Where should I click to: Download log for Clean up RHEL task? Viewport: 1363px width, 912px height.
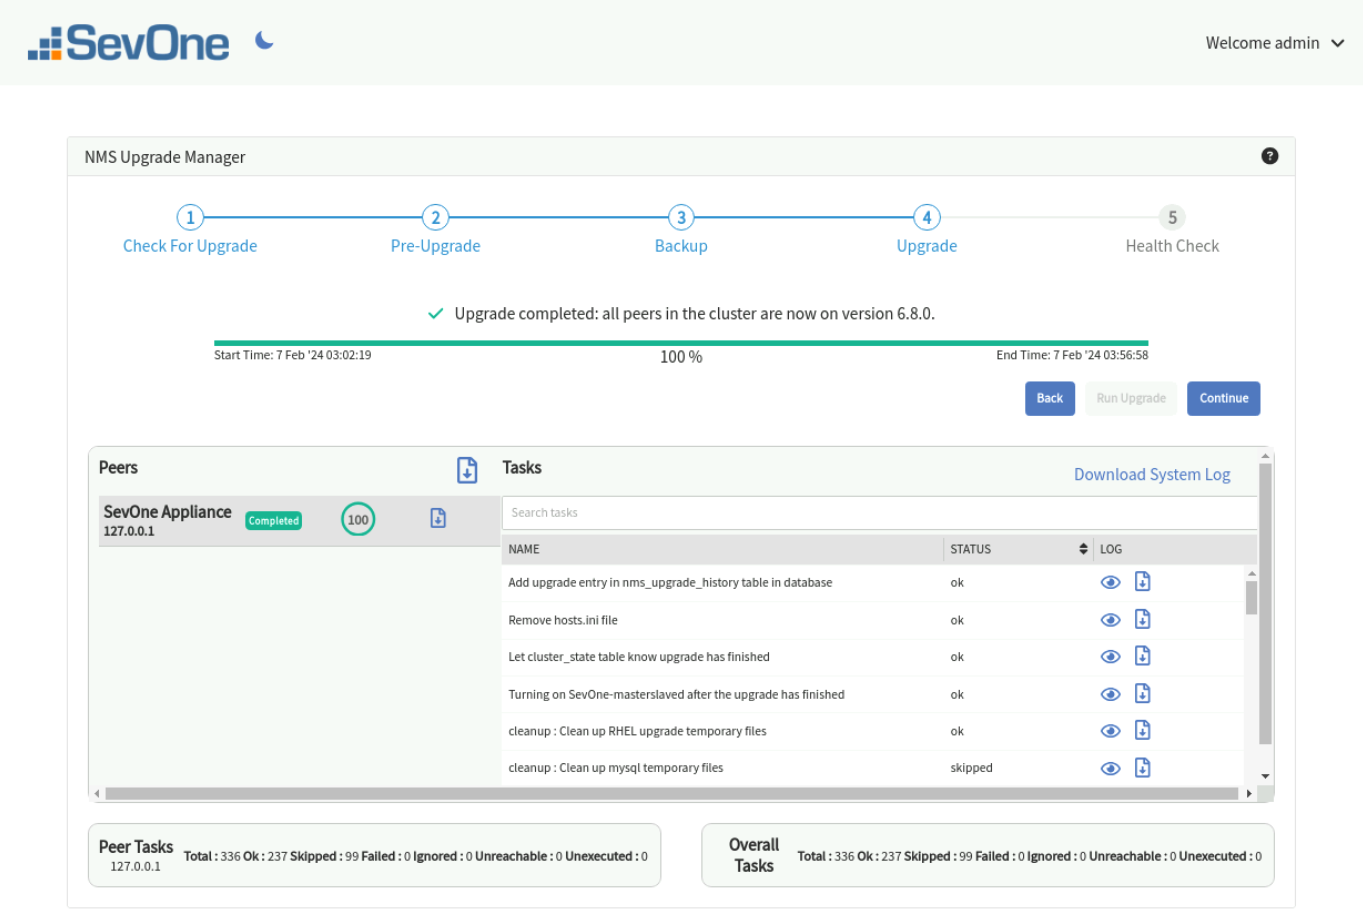1143,730
